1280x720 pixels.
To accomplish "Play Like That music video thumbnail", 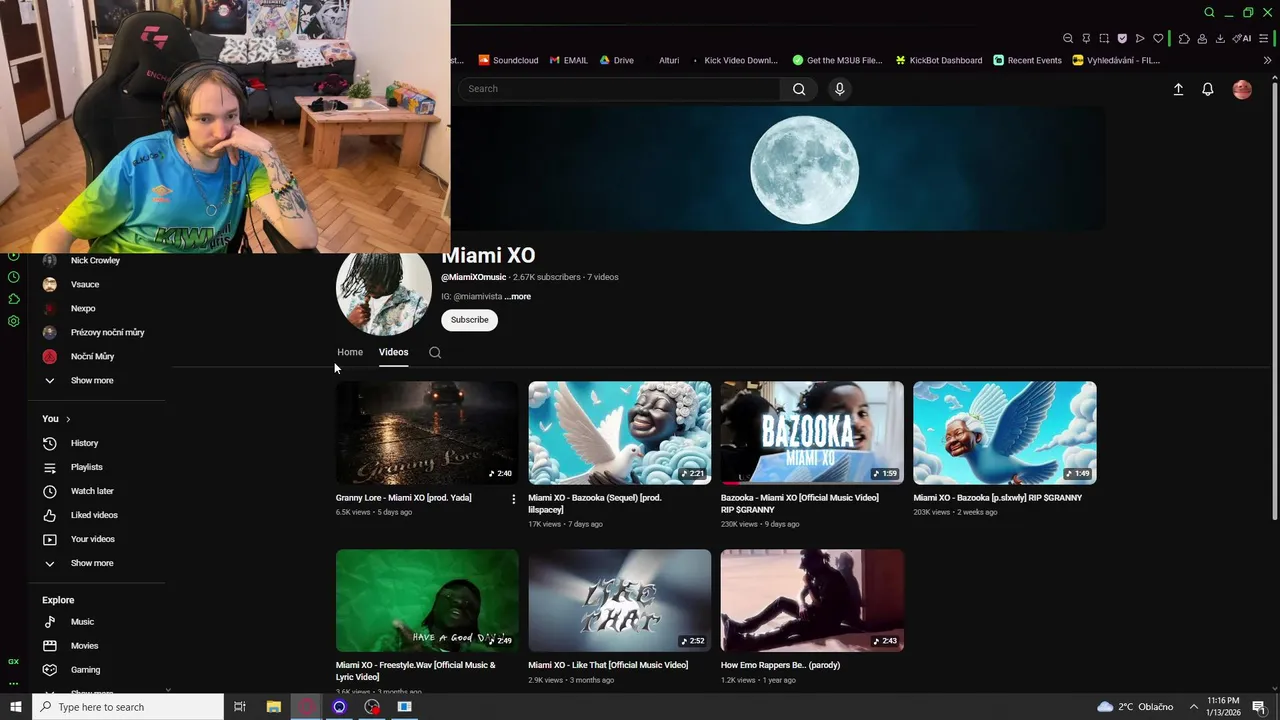I will pos(620,600).
